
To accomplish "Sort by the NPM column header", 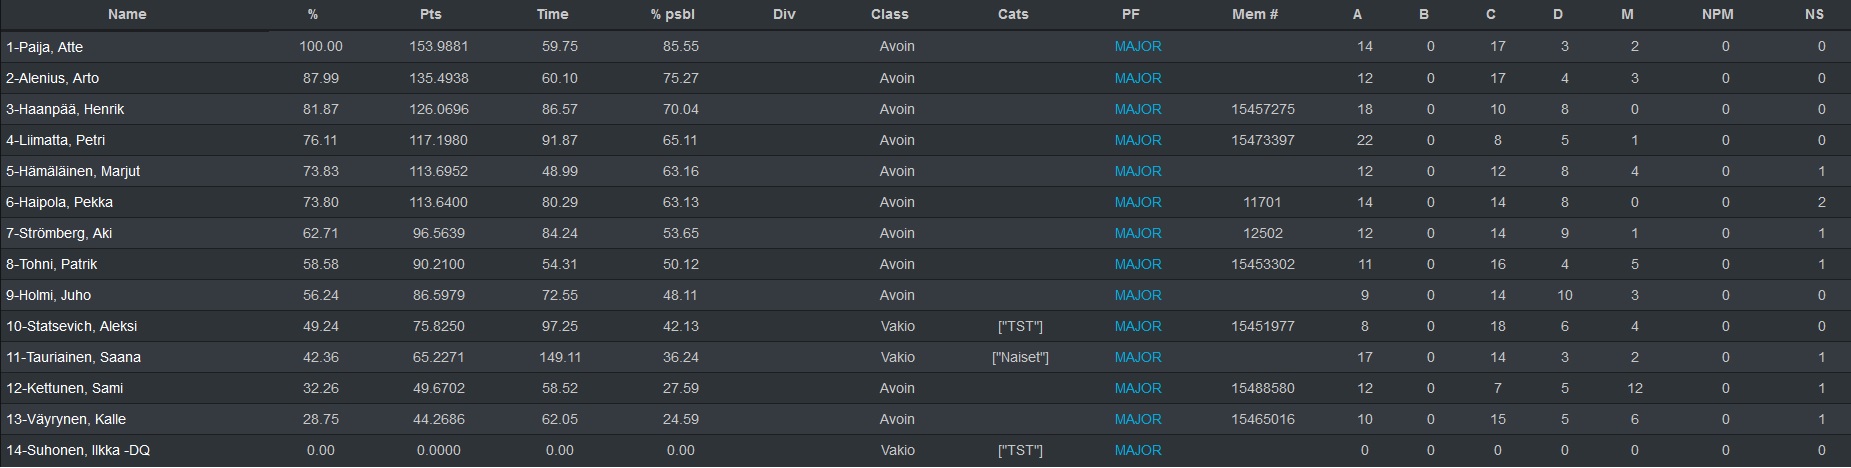I will [1718, 14].
